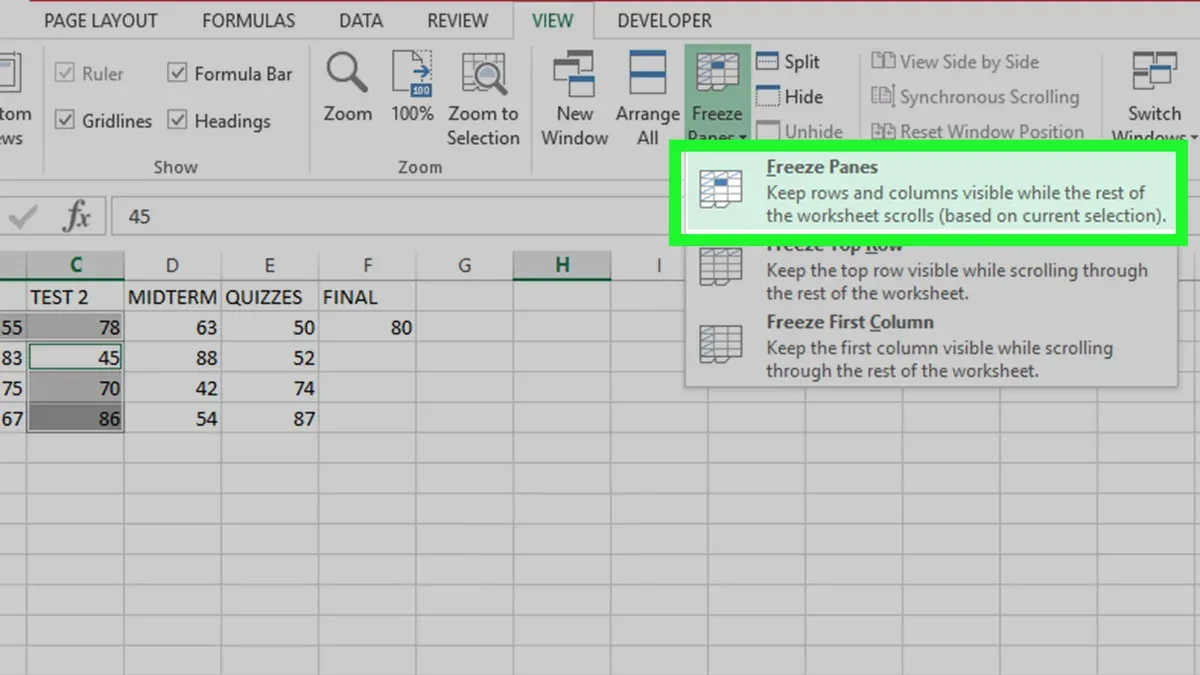
Task: Open a New Window
Action: click(x=575, y=100)
